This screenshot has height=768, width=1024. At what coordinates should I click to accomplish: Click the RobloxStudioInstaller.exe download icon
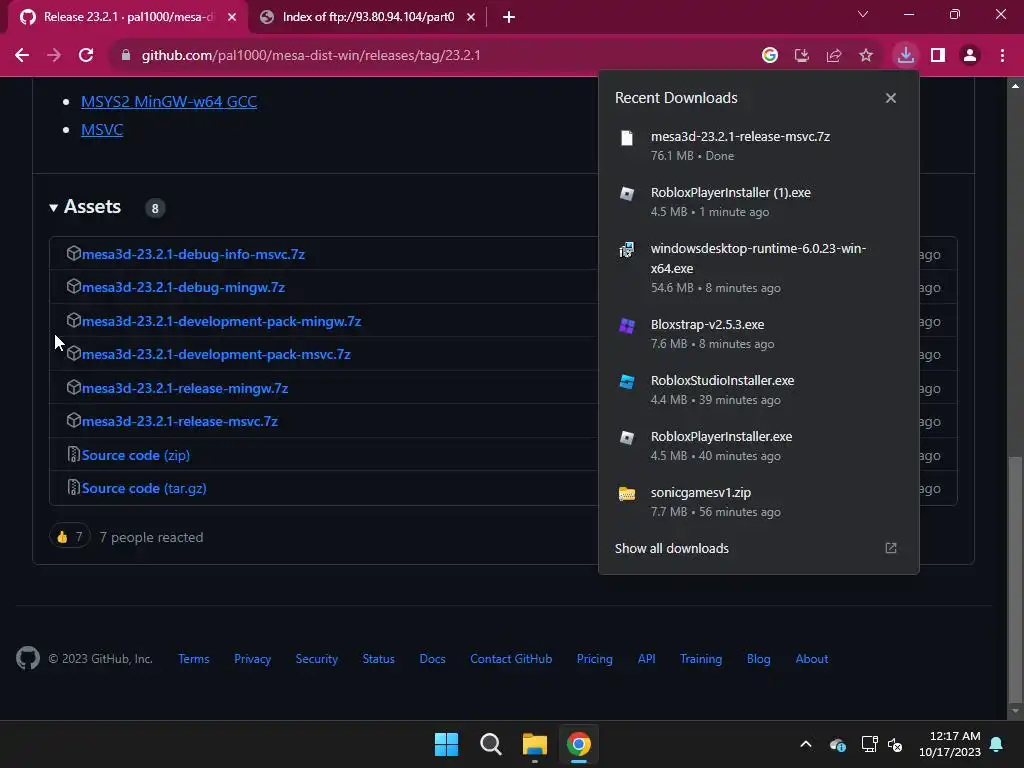[627, 382]
